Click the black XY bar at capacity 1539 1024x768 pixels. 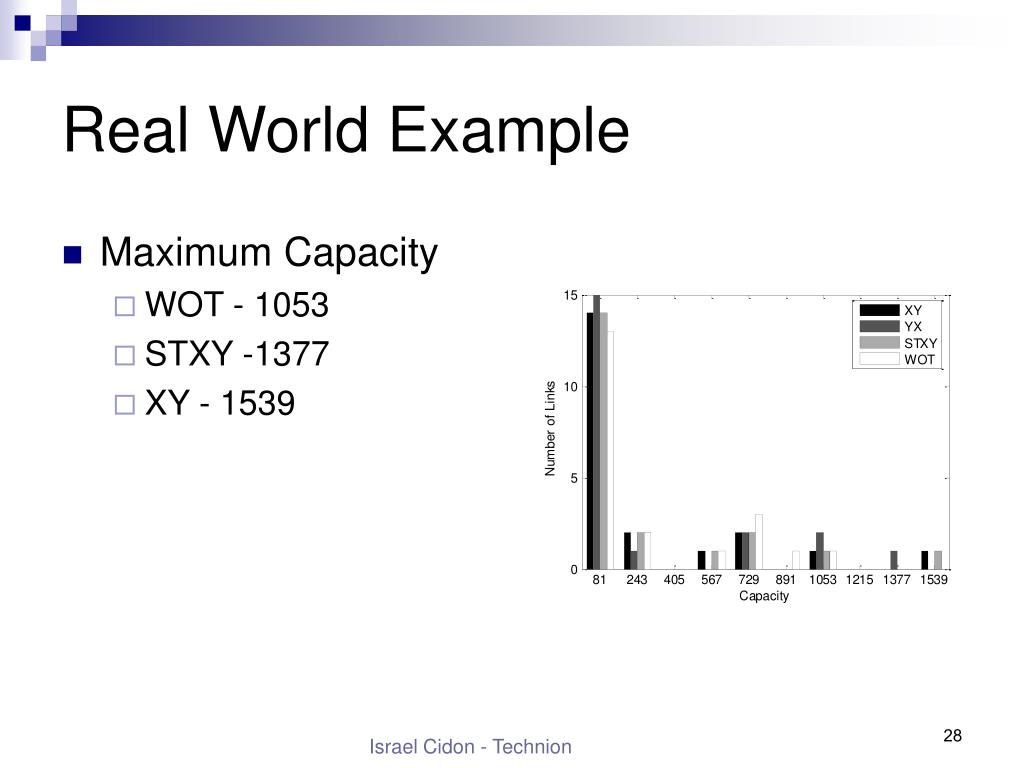(x=925, y=560)
